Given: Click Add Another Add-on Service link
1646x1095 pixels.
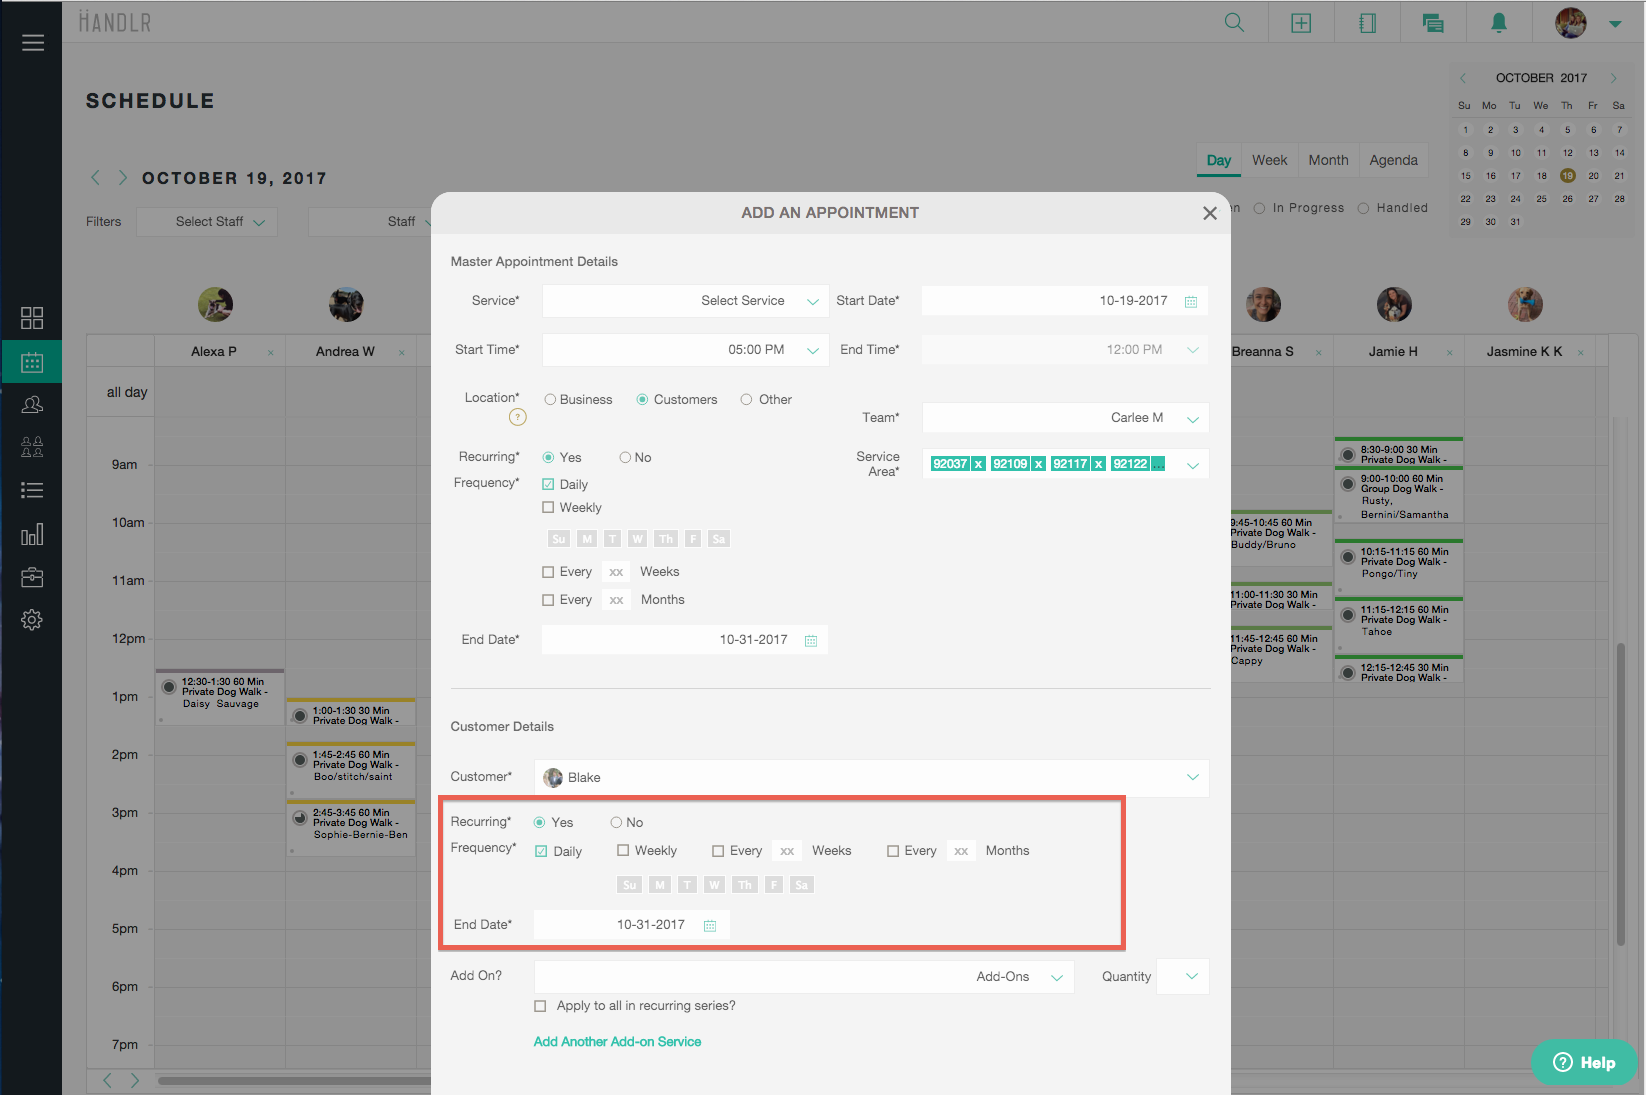Looking at the screenshot, I should click(617, 1042).
